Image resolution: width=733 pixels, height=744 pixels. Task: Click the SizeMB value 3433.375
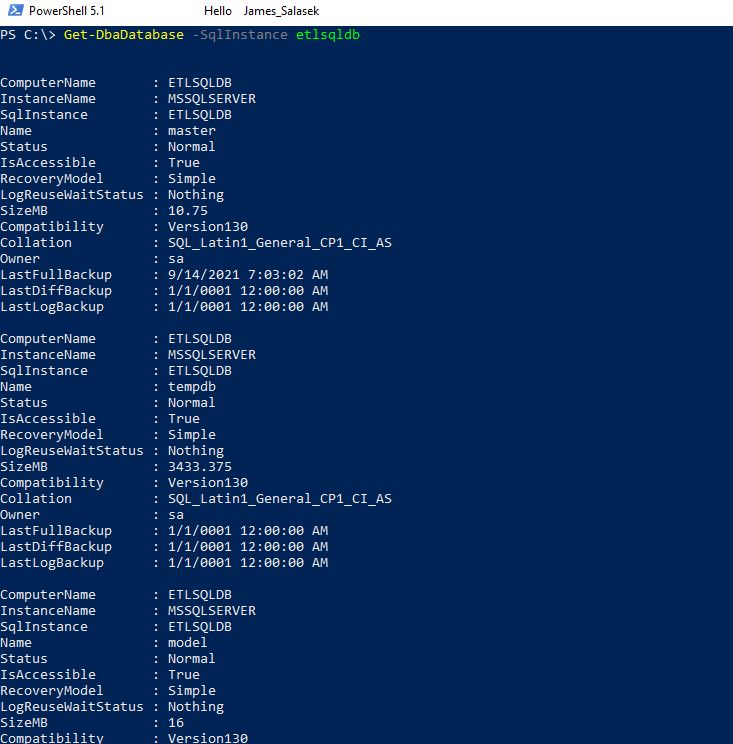(x=200, y=467)
